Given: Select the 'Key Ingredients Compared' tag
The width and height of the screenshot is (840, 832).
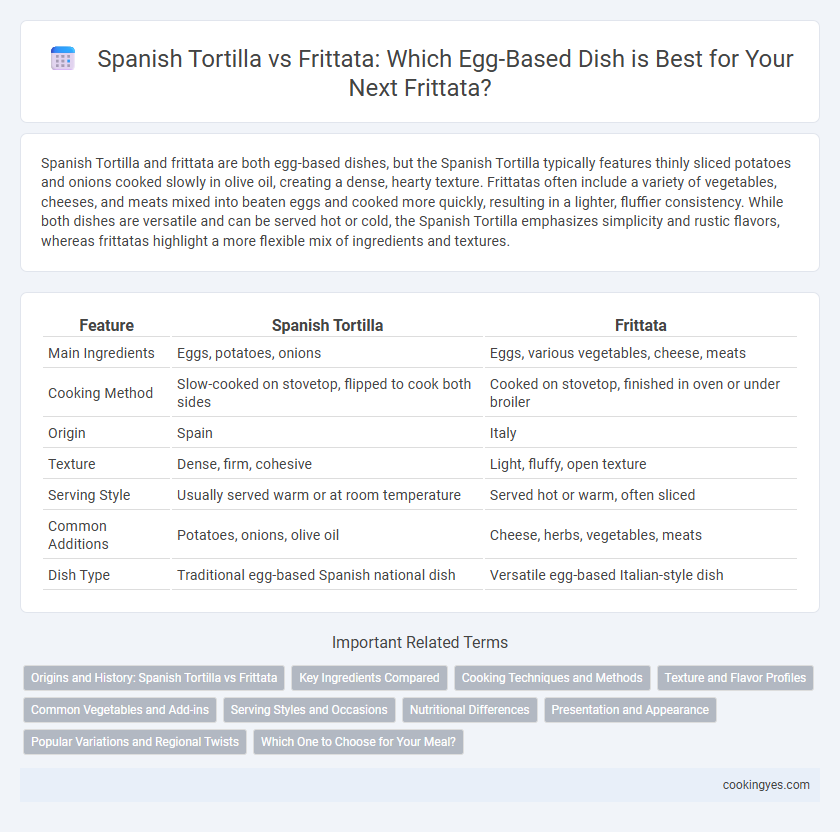Looking at the screenshot, I should (369, 678).
